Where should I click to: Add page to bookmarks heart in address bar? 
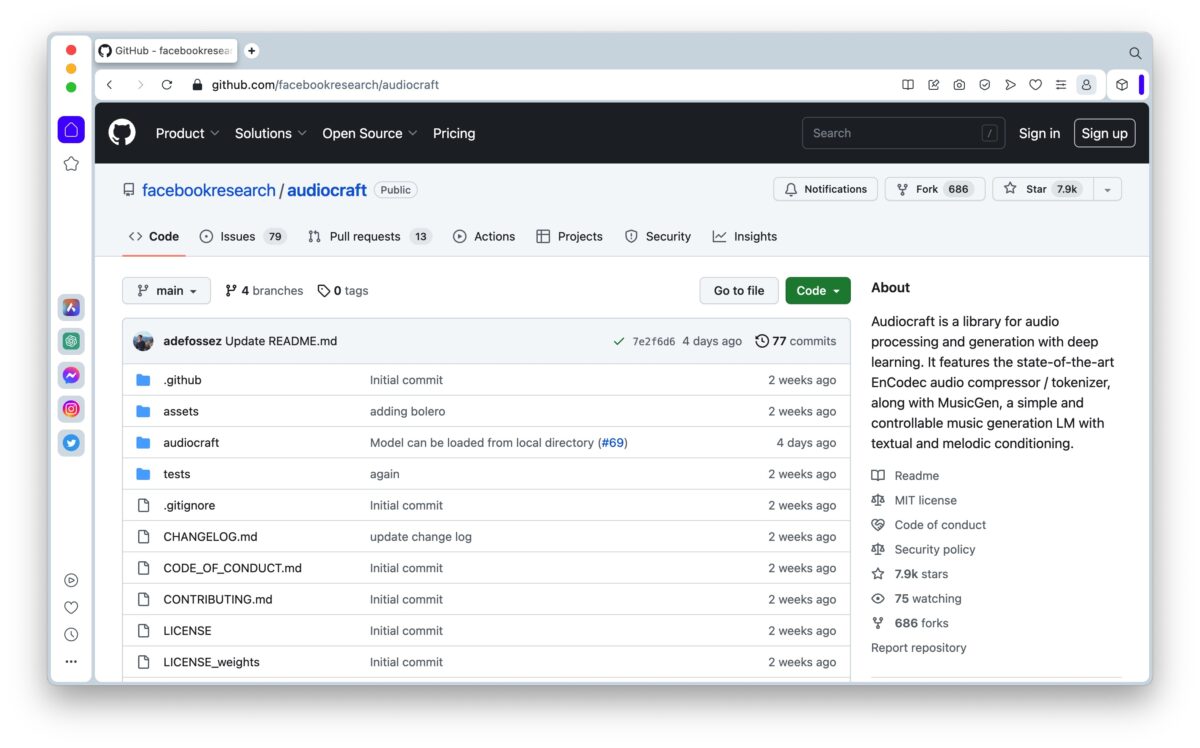pos(1036,85)
